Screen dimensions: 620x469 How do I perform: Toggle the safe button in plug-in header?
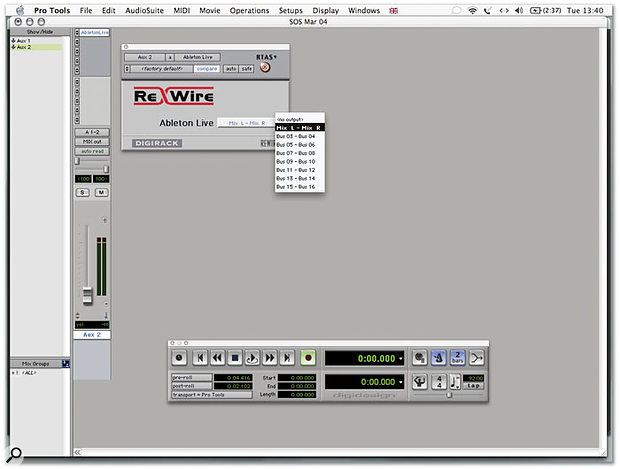247,68
